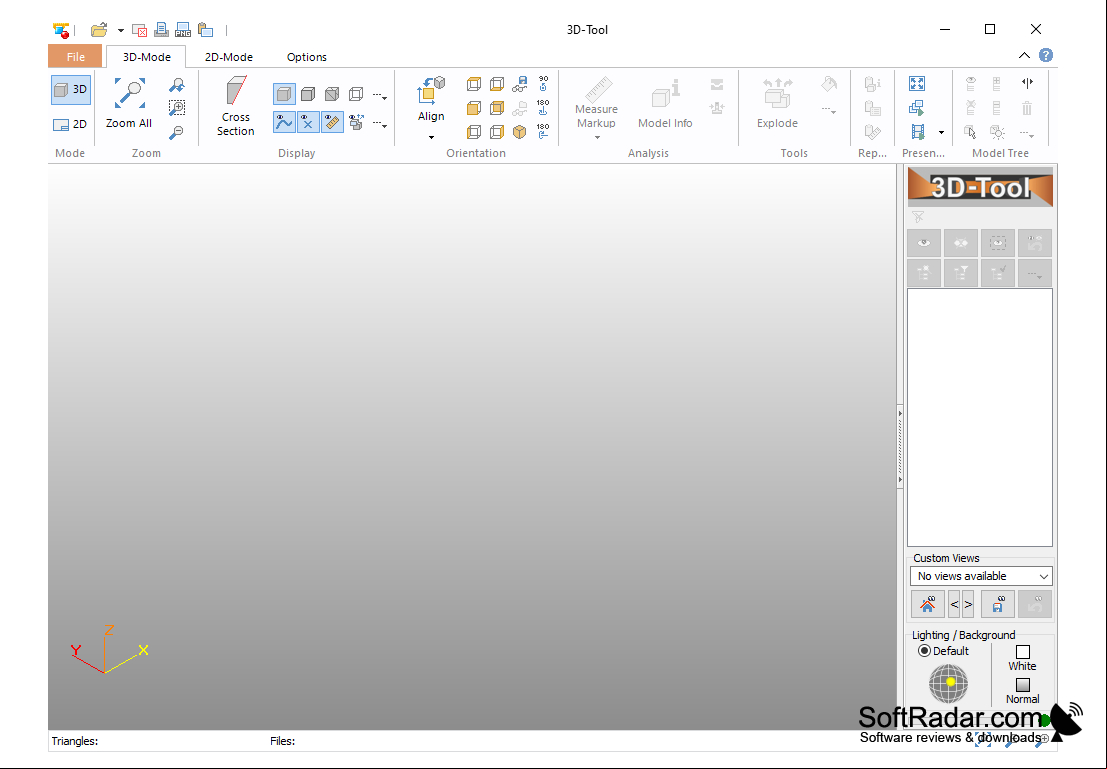This screenshot has height=769, width=1107.
Task: Click the save custom view floppy icon
Action: (x=998, y=604)
